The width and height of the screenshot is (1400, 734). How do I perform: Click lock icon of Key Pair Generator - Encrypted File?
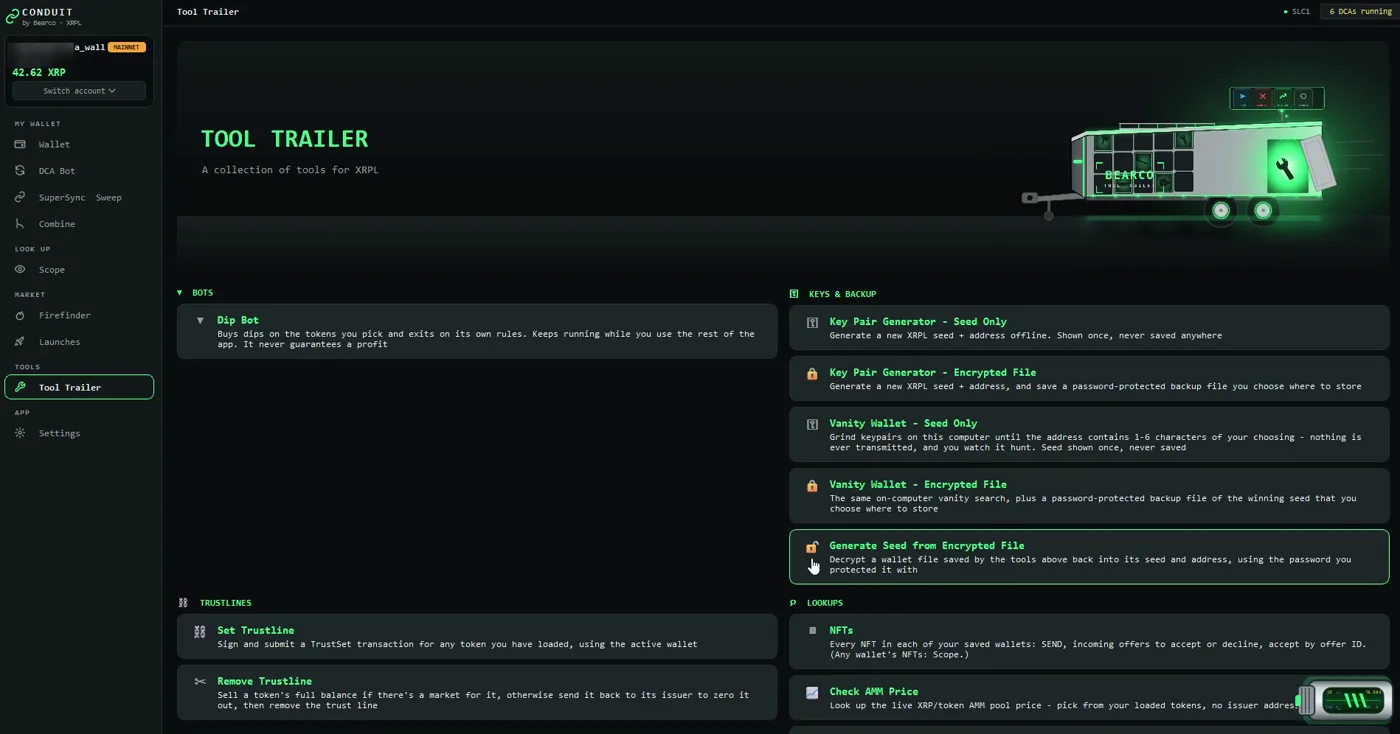(812, 373)
